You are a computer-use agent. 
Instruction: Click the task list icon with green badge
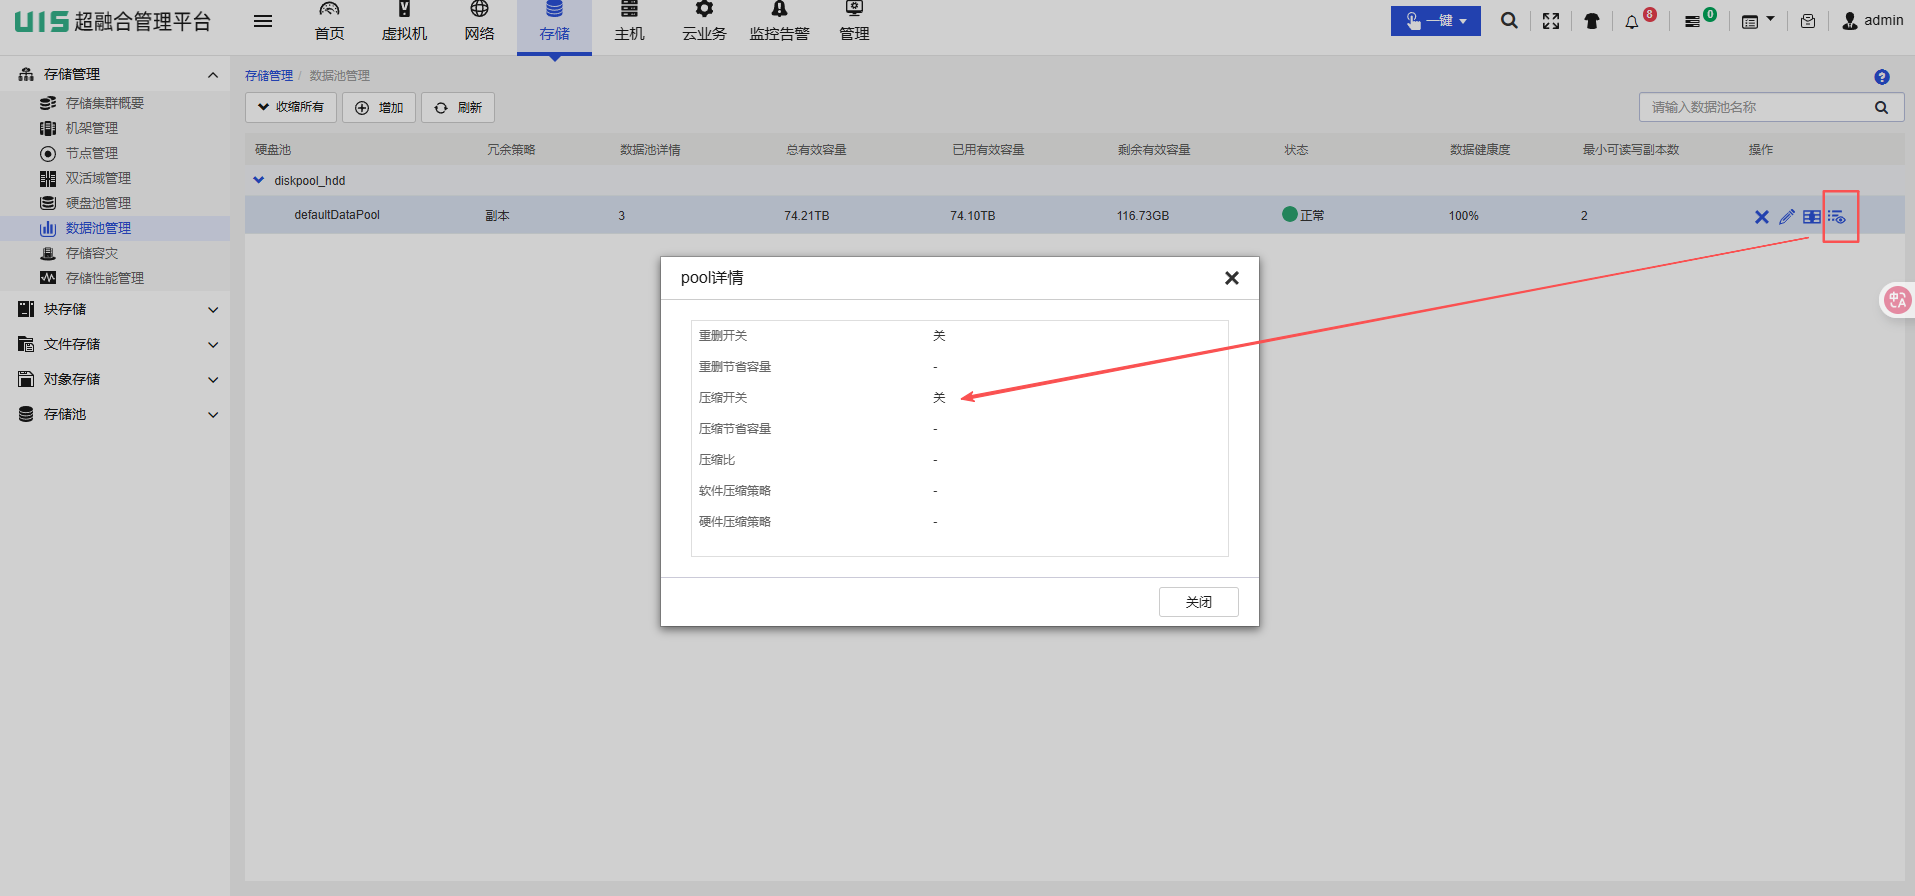point(1693,21)
